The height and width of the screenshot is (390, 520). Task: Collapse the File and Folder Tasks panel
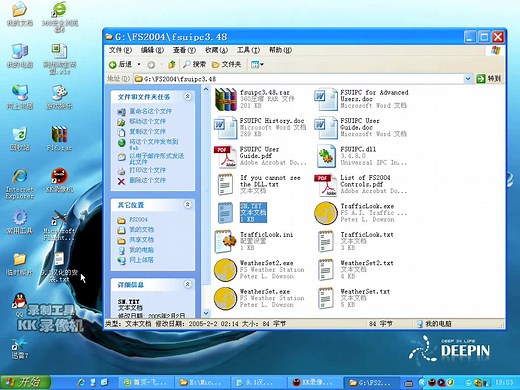188,97
